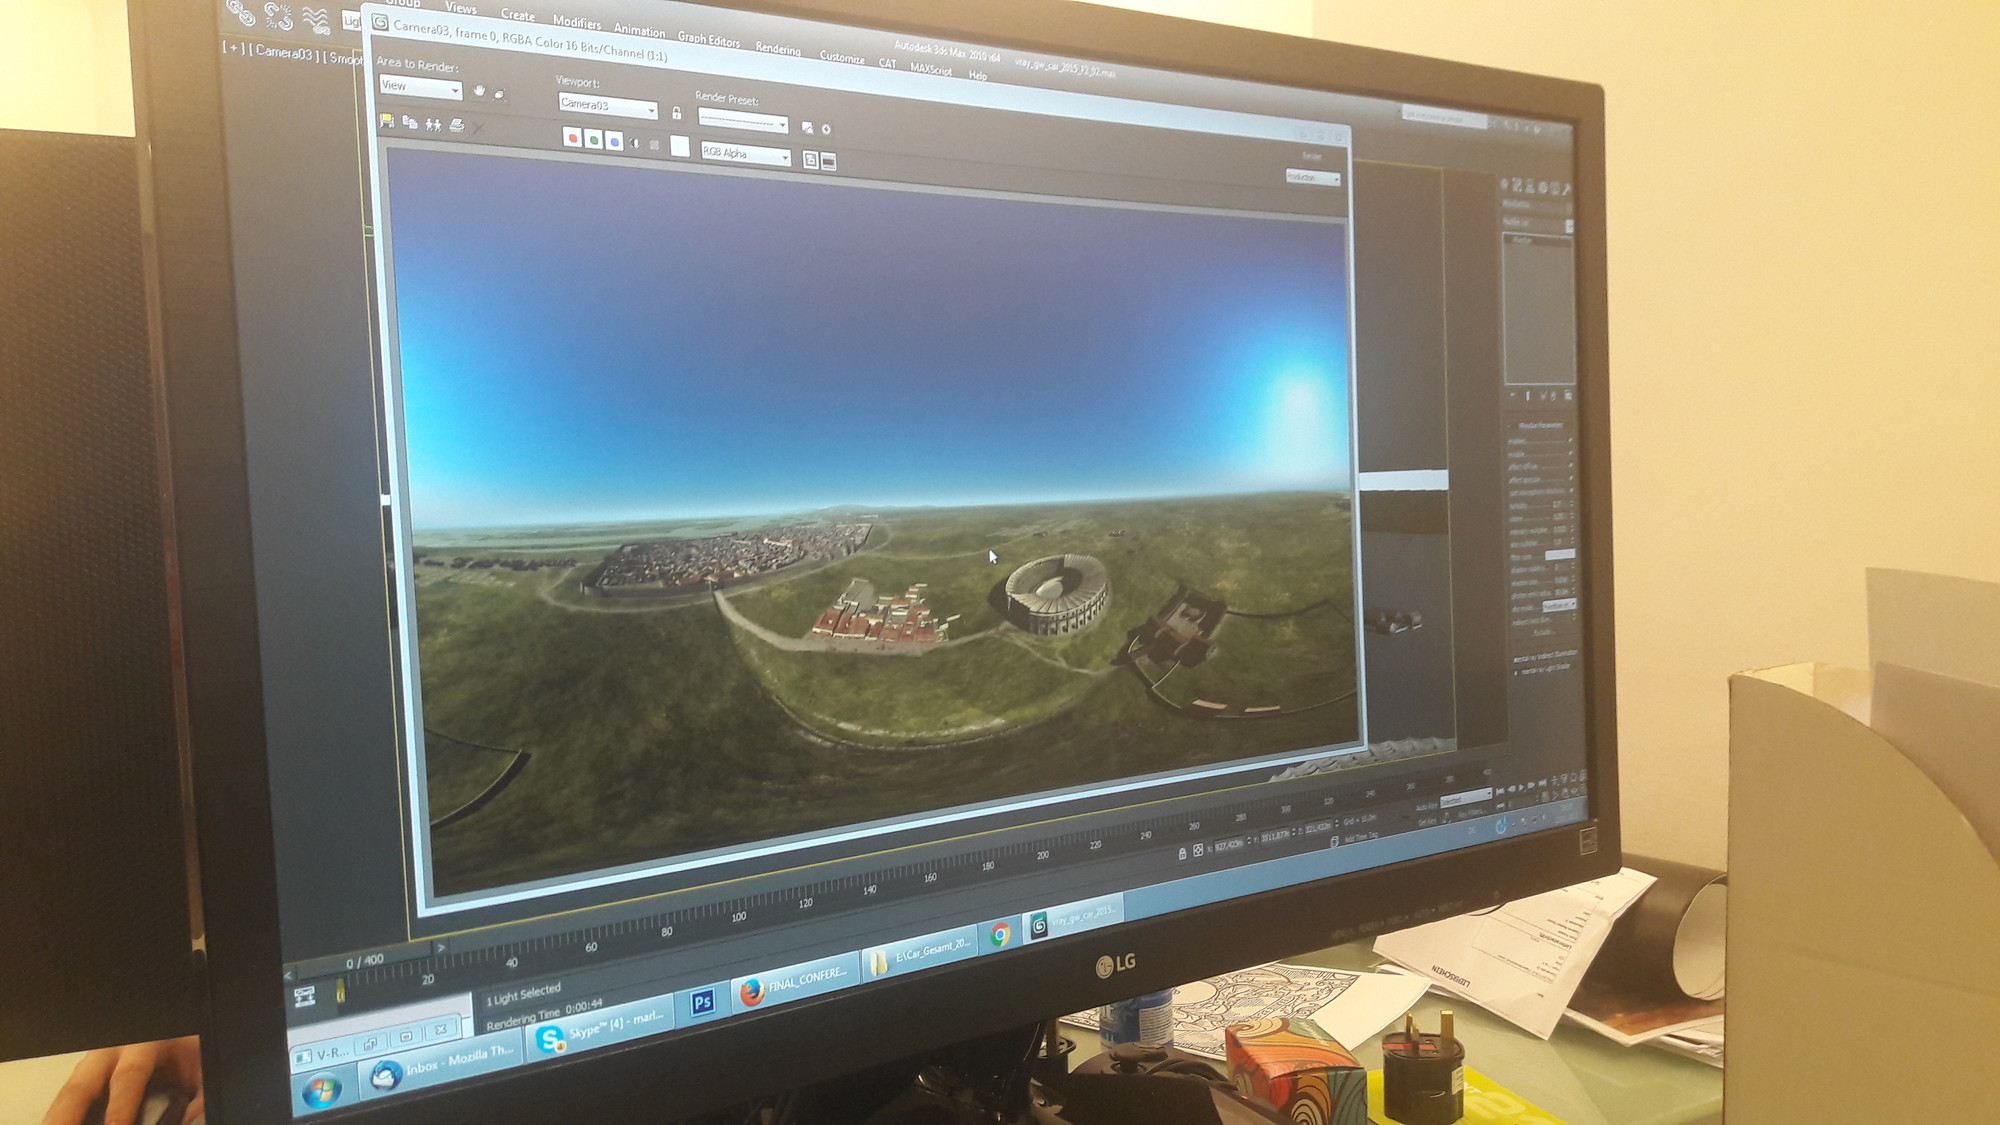Image resolution: width=2000 pixels, height=1125 pixels.
Task: Open the Graph Editors menu
Action: (x=708, y=40)
